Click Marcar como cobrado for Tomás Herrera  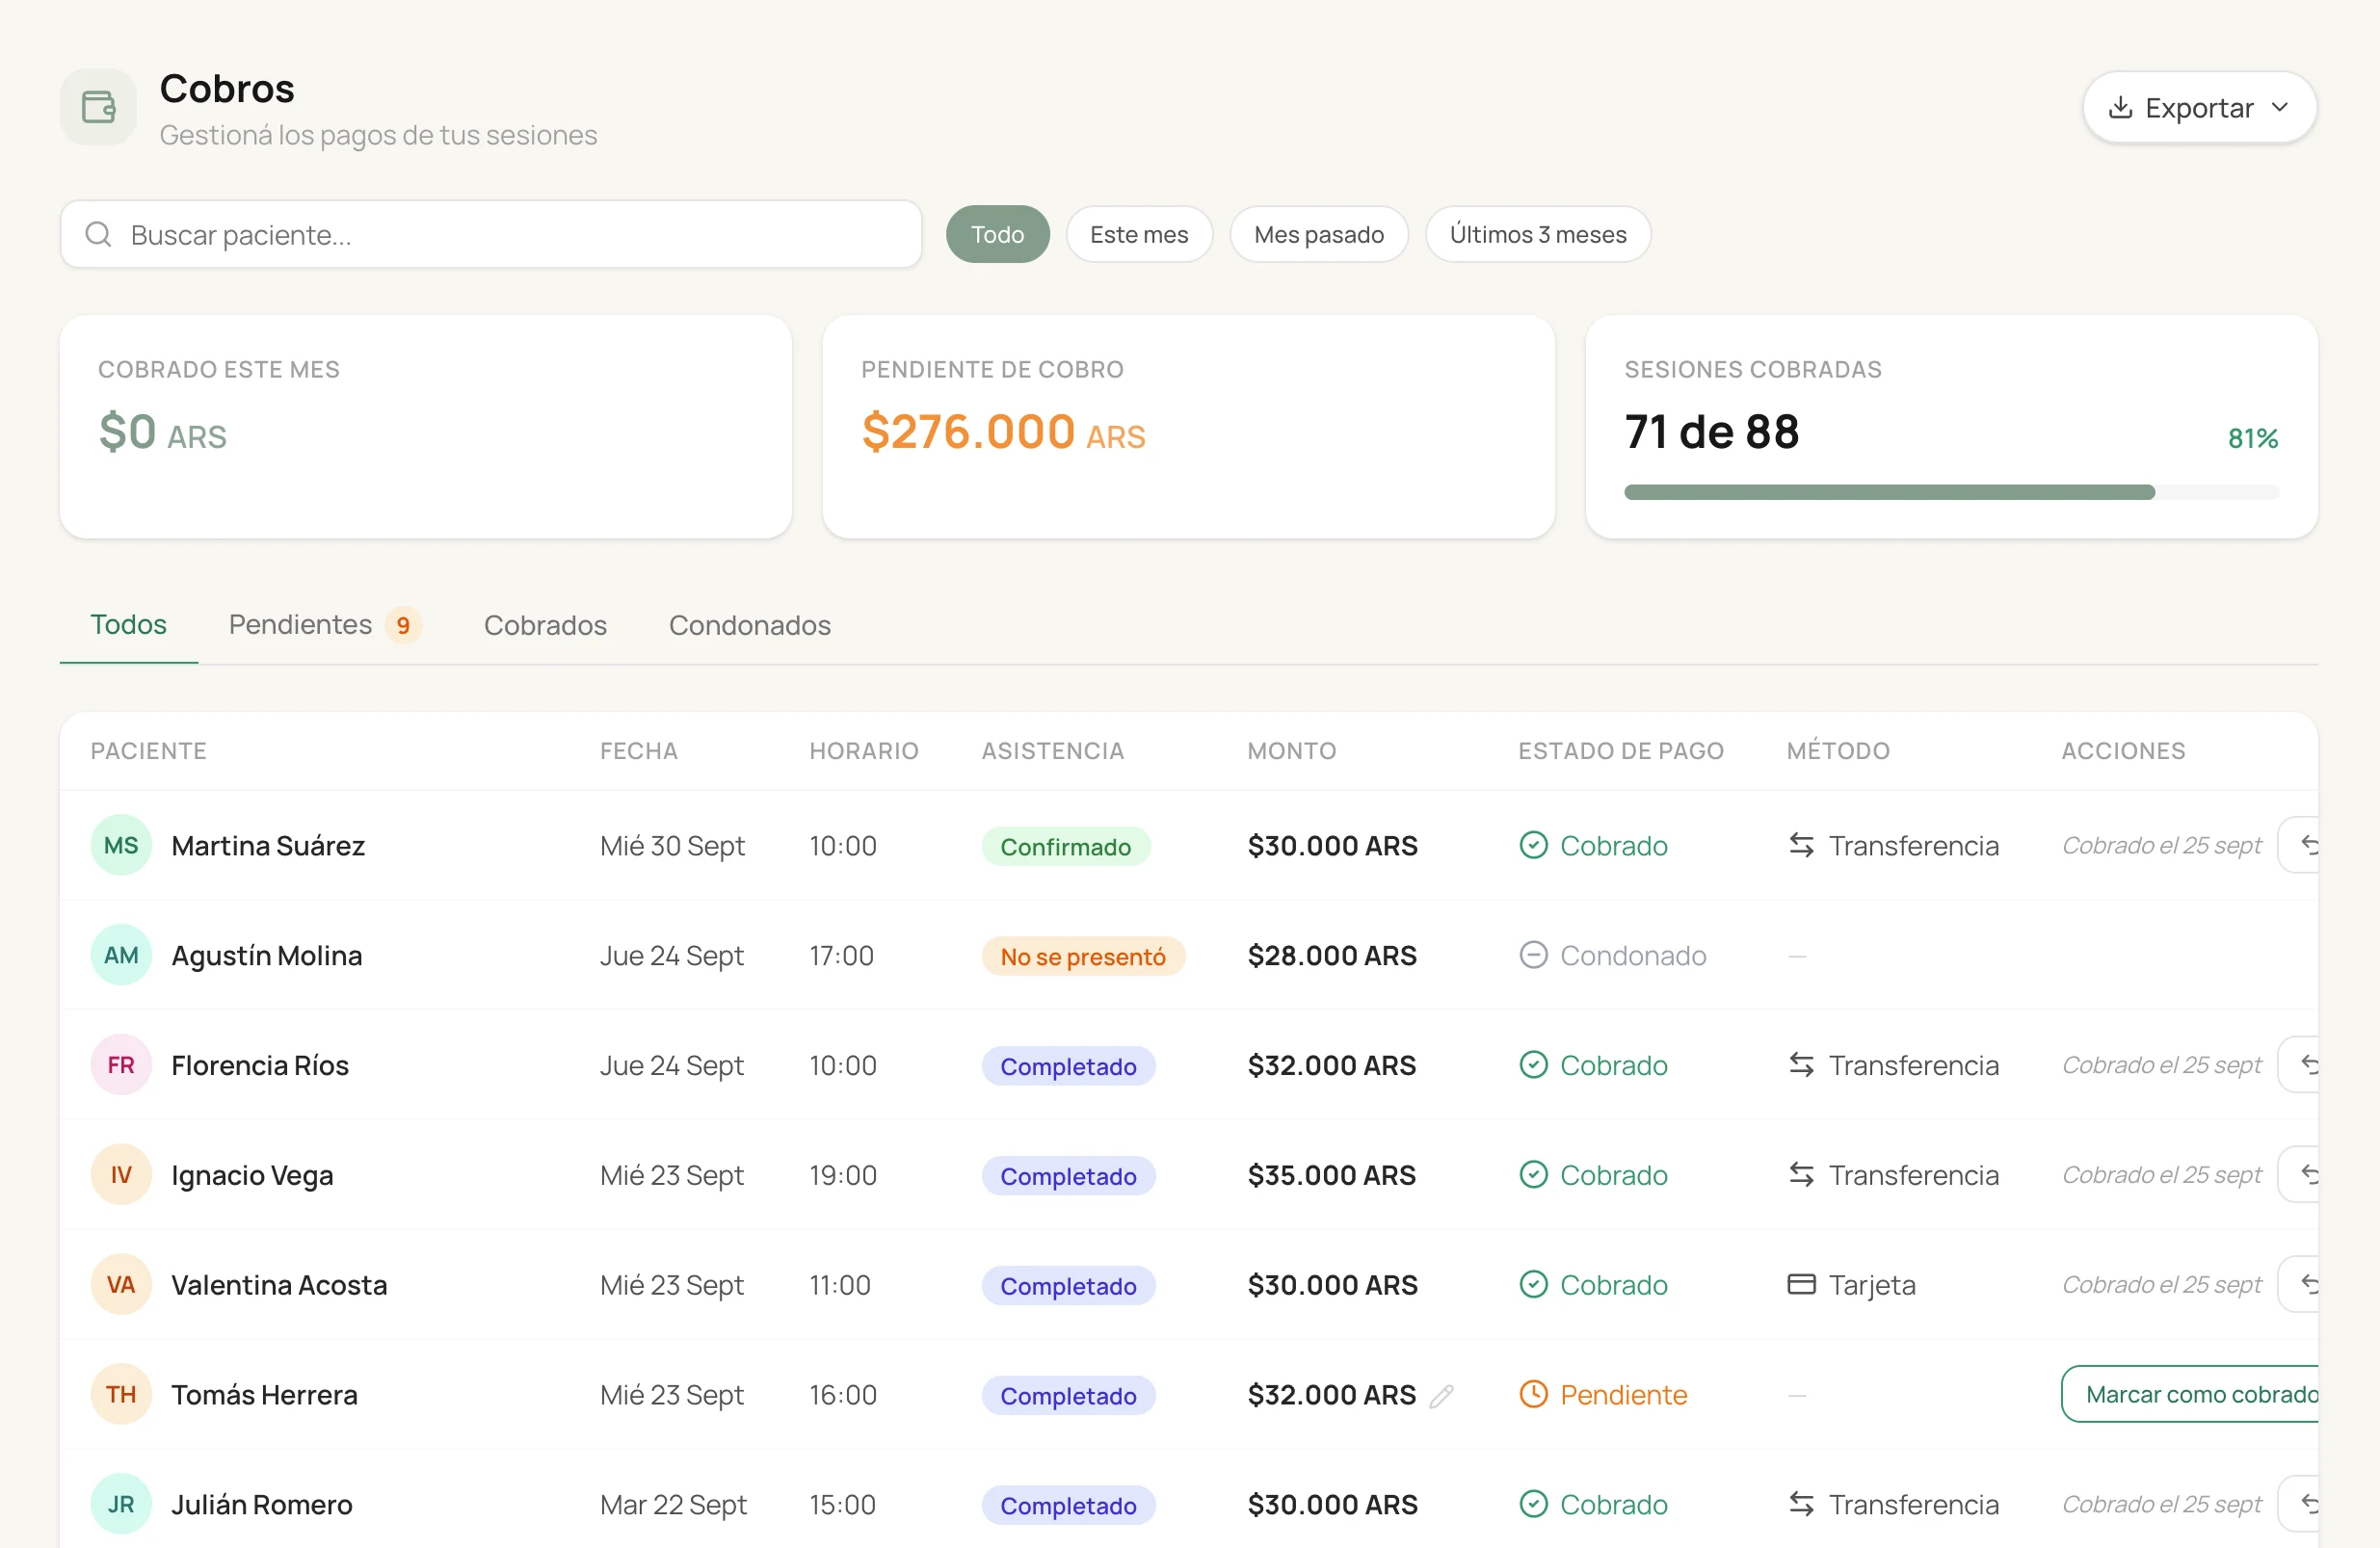(2190, 1395)
